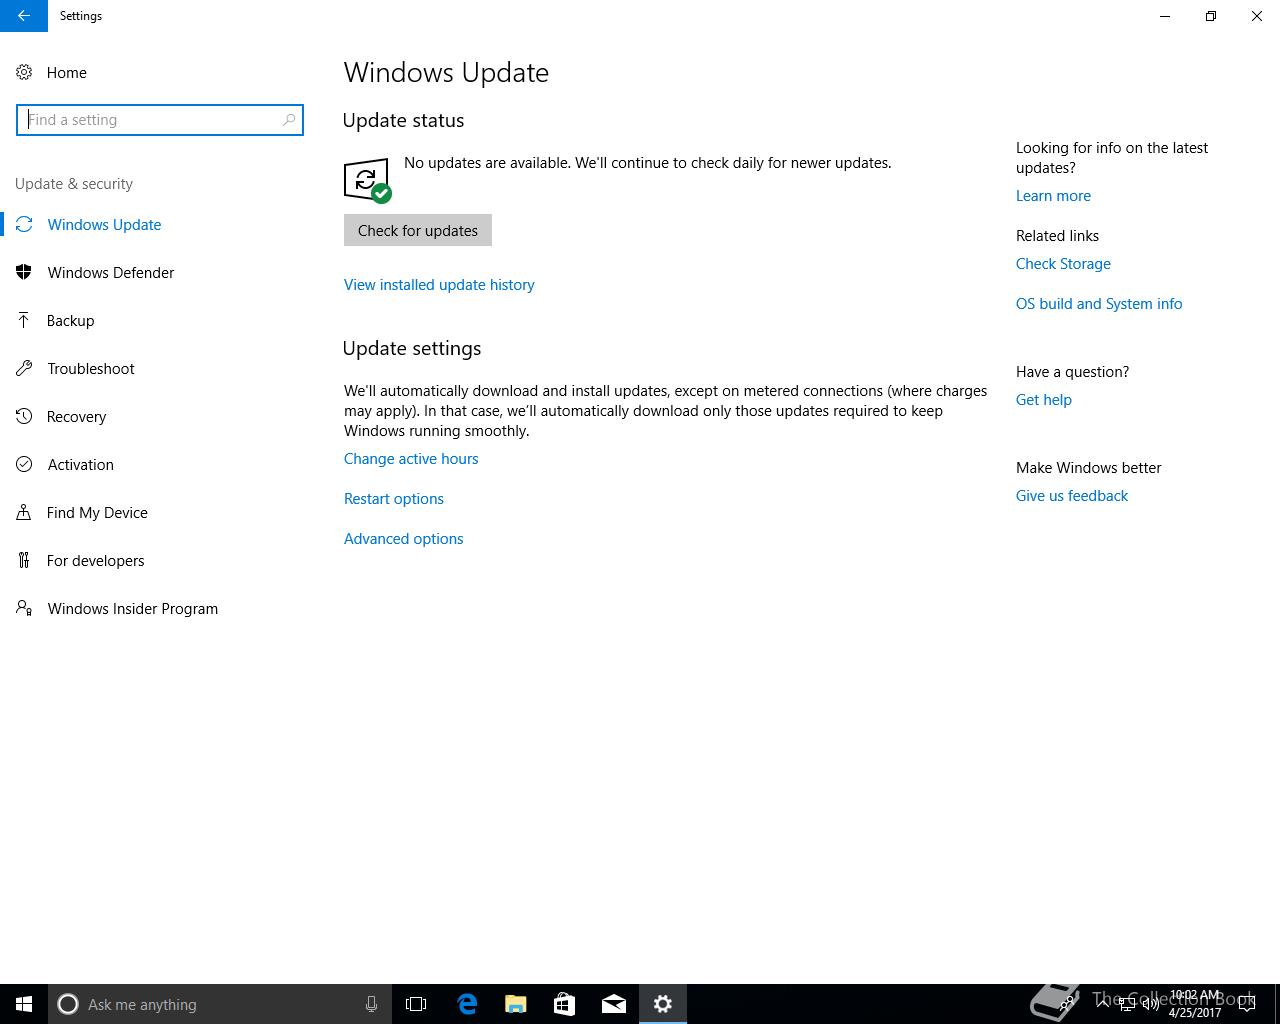Open the People icon in system tray
The height and width of the screenshot is (1024, 1280).
(x=1069, y=1004)
